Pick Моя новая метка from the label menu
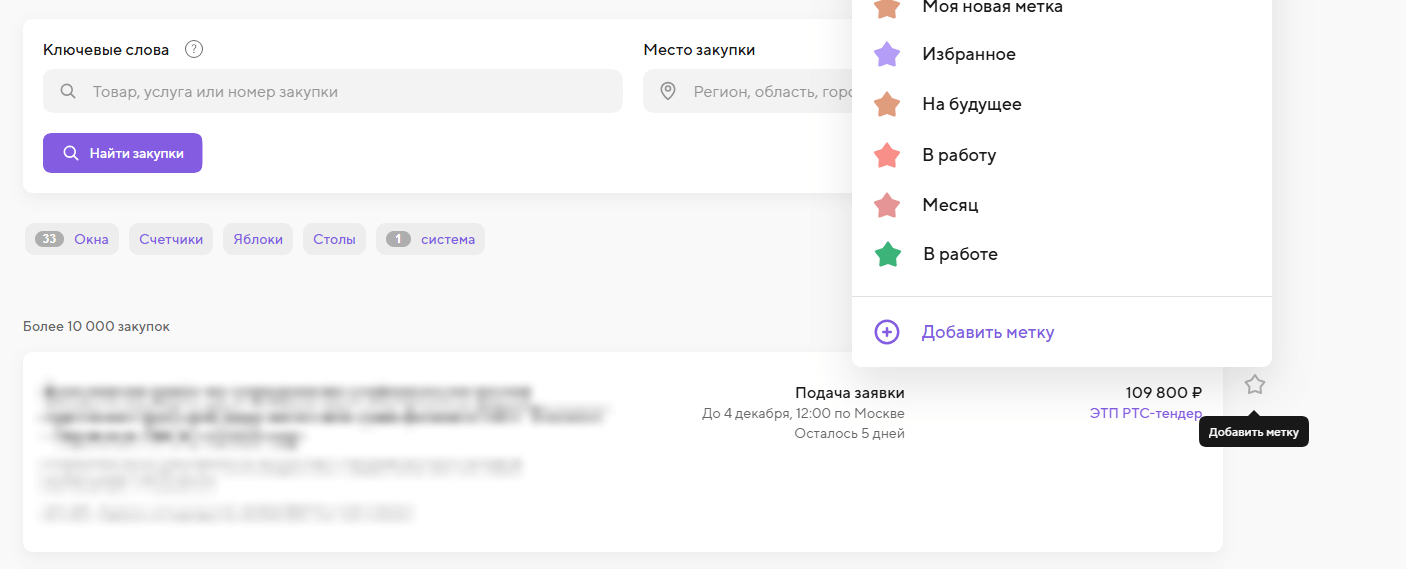1406x569 pixels. pos(991,8)
